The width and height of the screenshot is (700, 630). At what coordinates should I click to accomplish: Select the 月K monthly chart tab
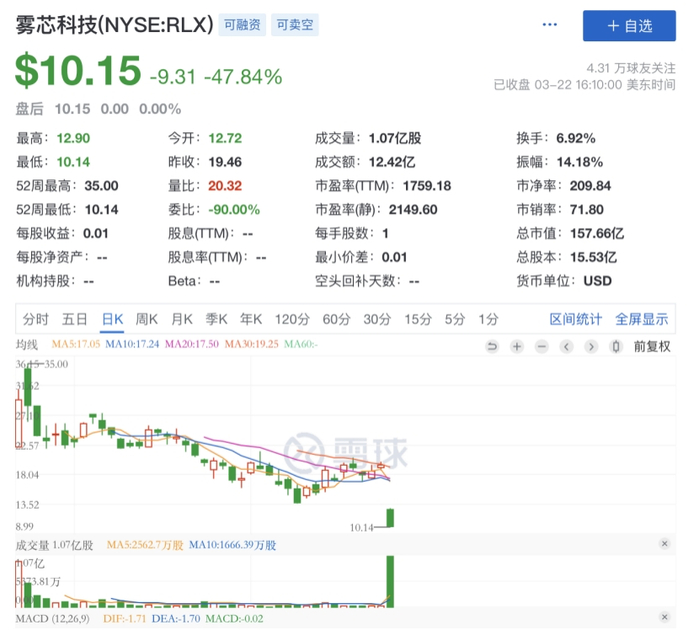181,319
